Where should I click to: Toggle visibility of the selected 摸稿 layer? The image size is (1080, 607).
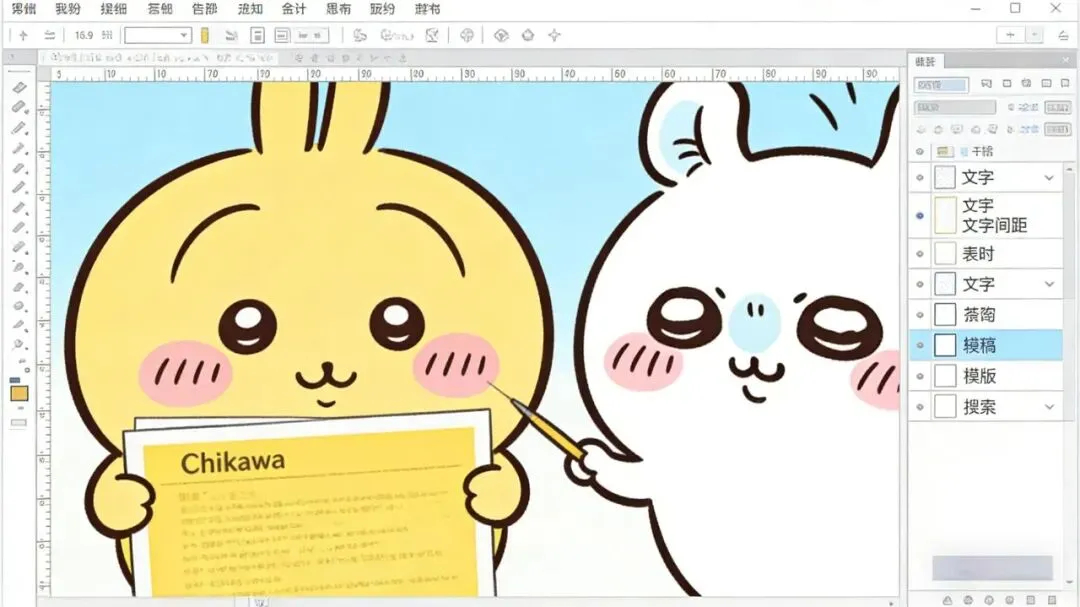tap(920, 345)
